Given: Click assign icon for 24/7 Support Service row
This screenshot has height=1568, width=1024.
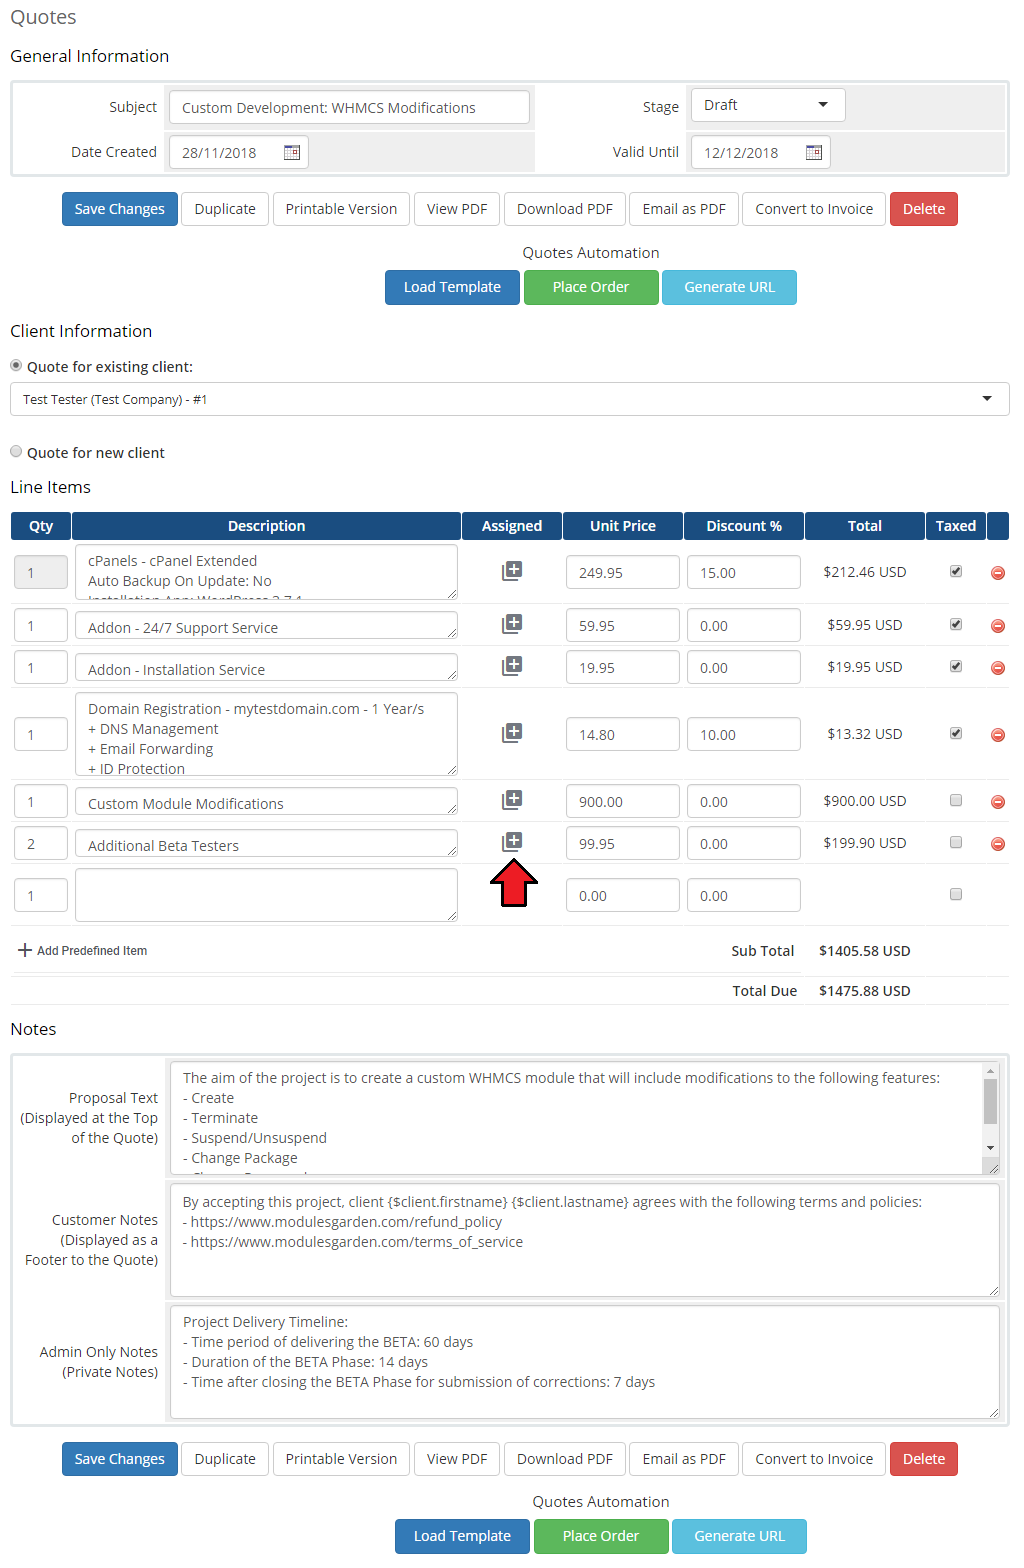Looking at the screenshot, I should click(512, 624).
